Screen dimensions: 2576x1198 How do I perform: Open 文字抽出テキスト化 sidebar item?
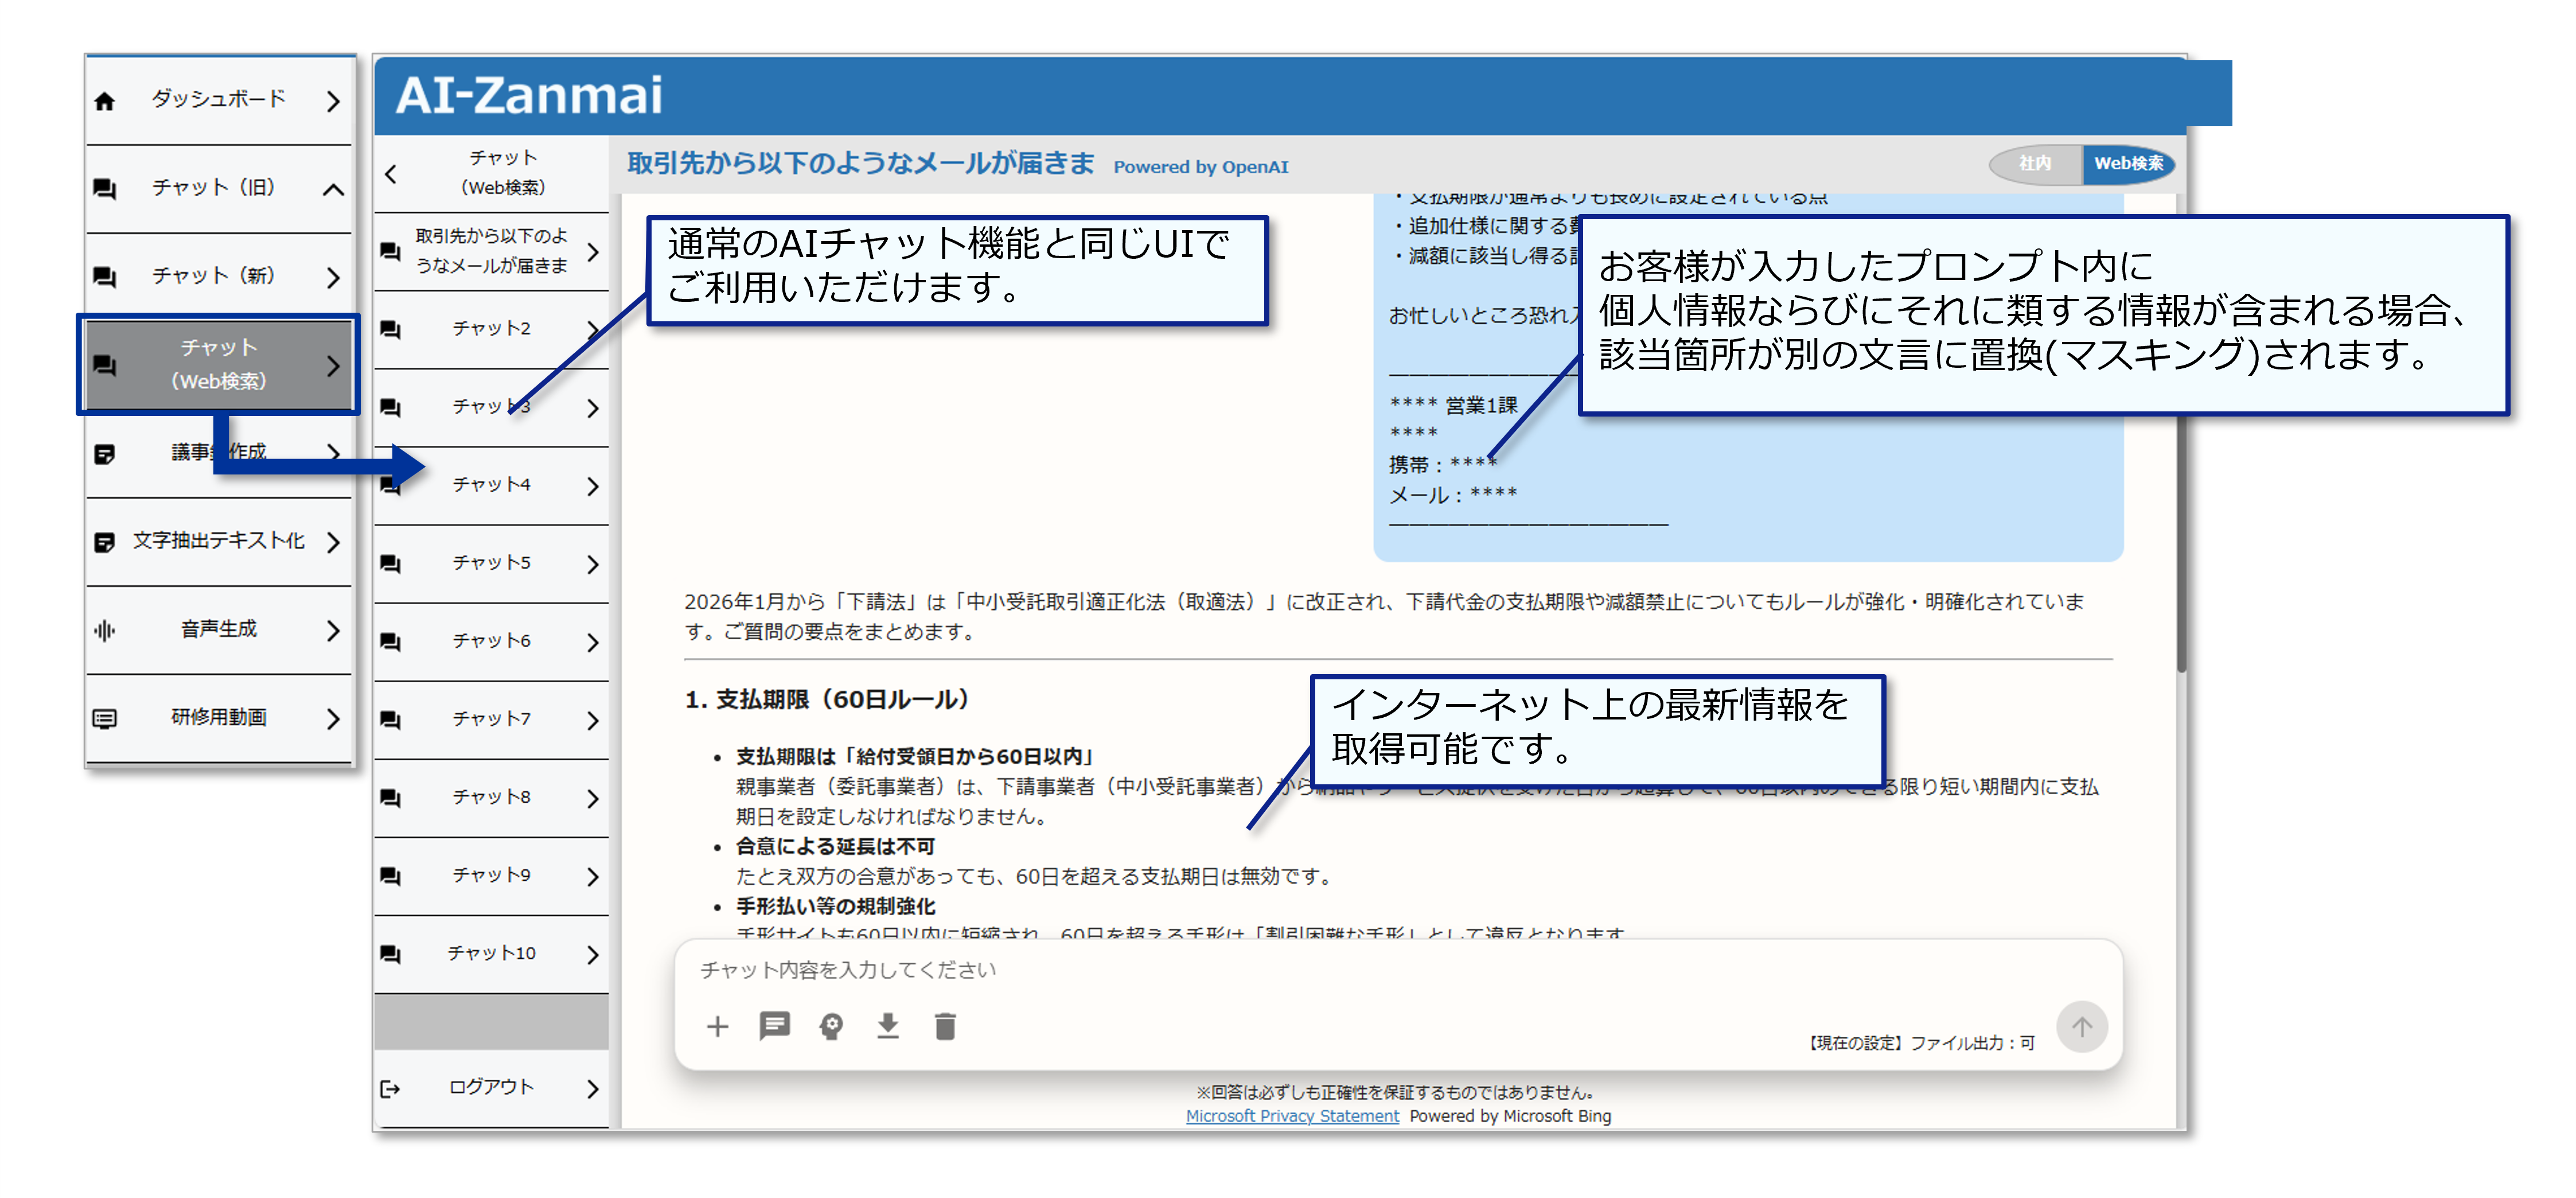[218, 541]
